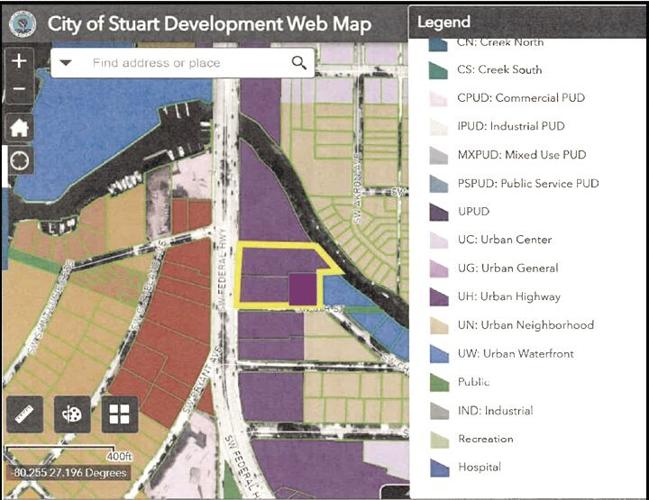
Task: Open the basemap gallery grid
Action: pos(120,414)
